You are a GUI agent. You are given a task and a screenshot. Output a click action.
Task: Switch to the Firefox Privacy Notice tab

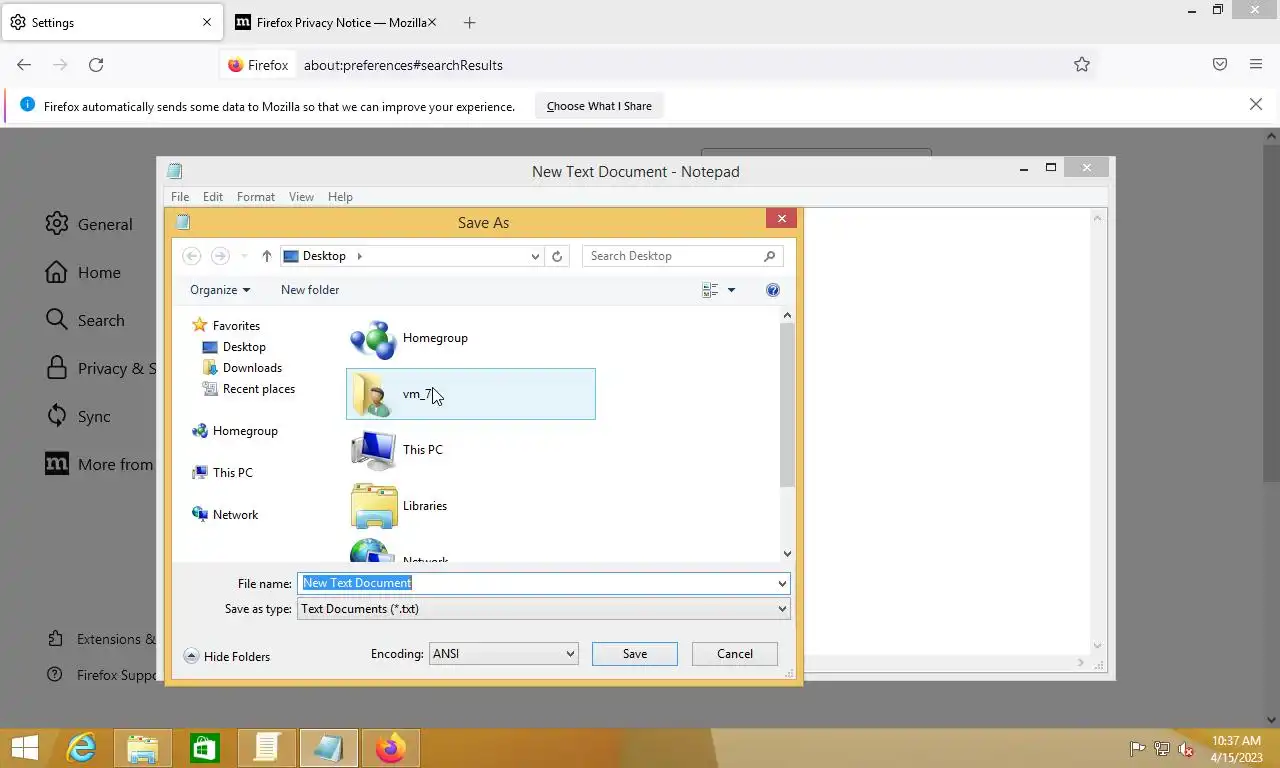[x=337, y=22]
